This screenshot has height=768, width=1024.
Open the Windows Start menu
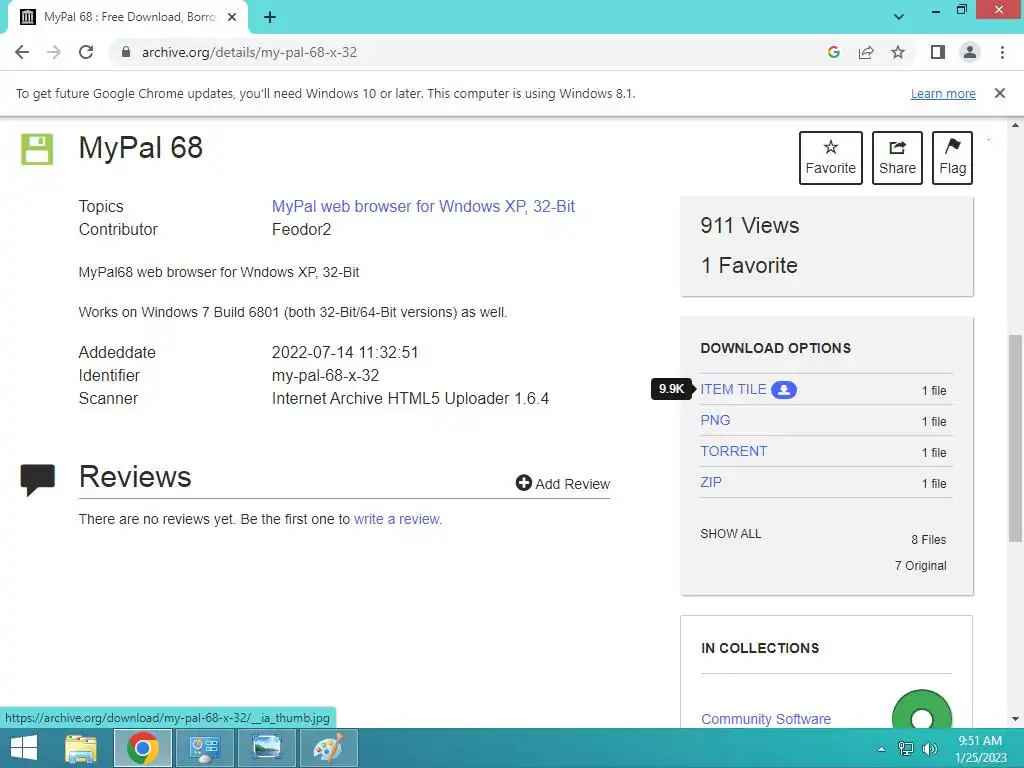click(24, 748)
